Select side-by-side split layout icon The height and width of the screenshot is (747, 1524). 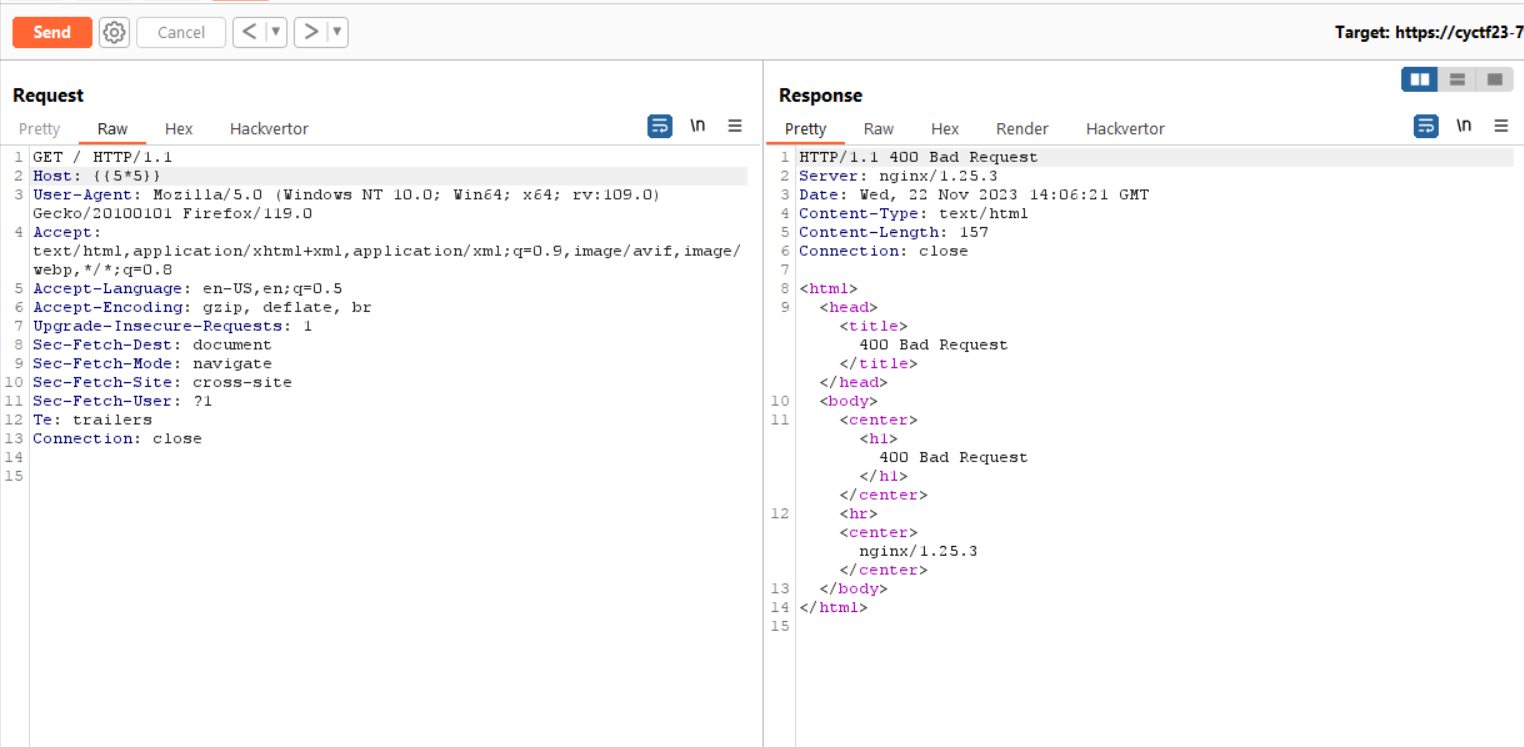coord(1419,79)
